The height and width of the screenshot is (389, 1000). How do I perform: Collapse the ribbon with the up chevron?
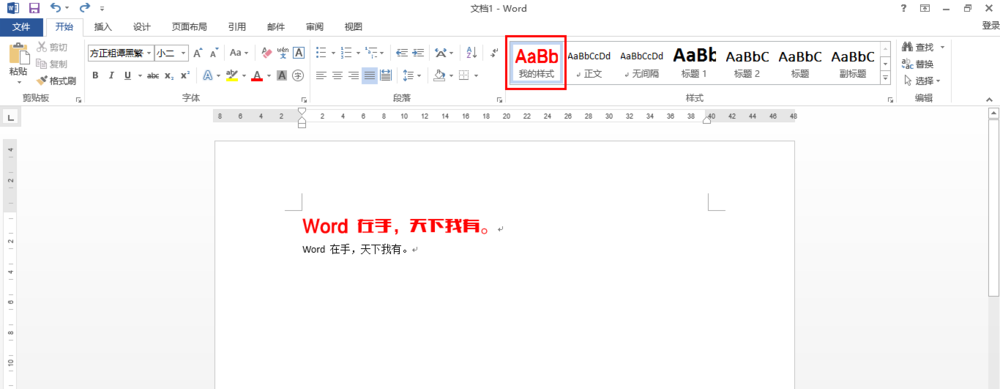click(989, 99)
